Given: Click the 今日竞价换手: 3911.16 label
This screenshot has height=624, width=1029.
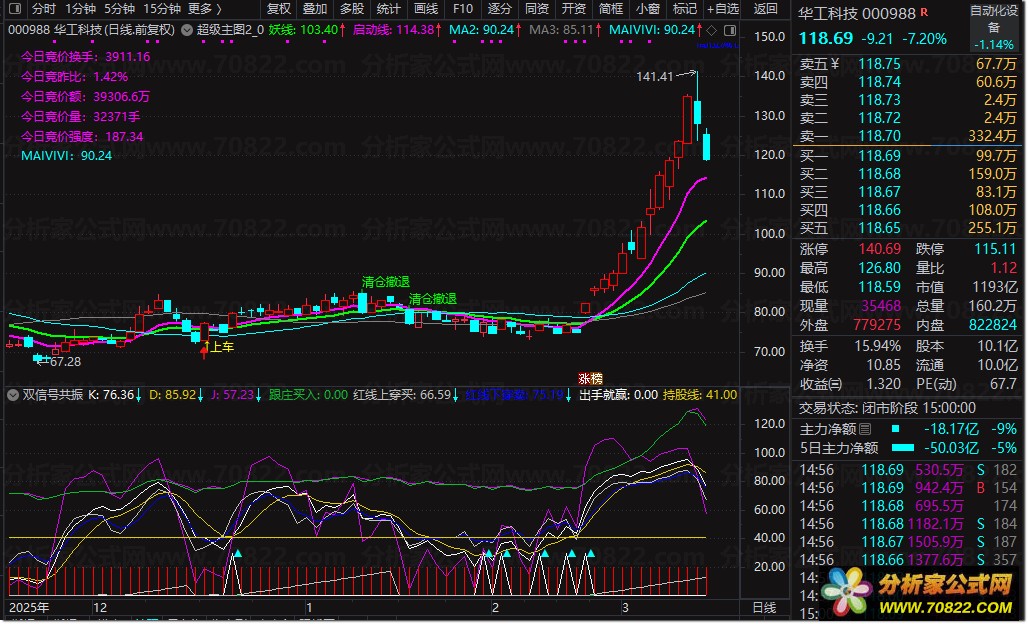Looking at the screenshot, I should 86,56.
